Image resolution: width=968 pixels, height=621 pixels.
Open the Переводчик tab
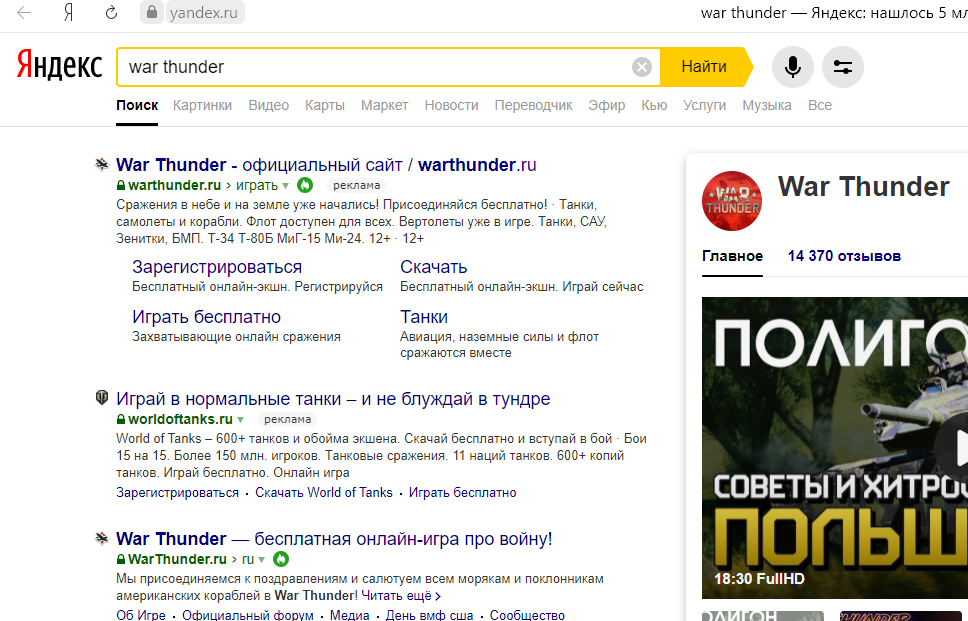(533, 106)
